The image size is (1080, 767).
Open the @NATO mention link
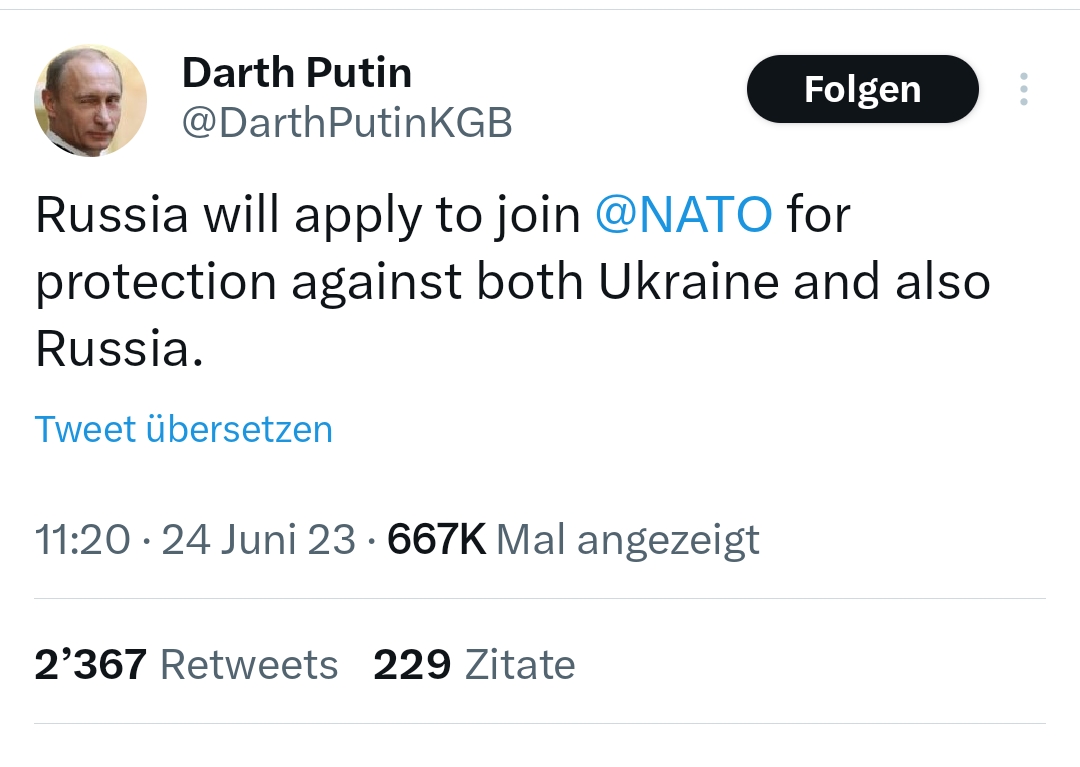pyautogui.click(x=683, y=213)
